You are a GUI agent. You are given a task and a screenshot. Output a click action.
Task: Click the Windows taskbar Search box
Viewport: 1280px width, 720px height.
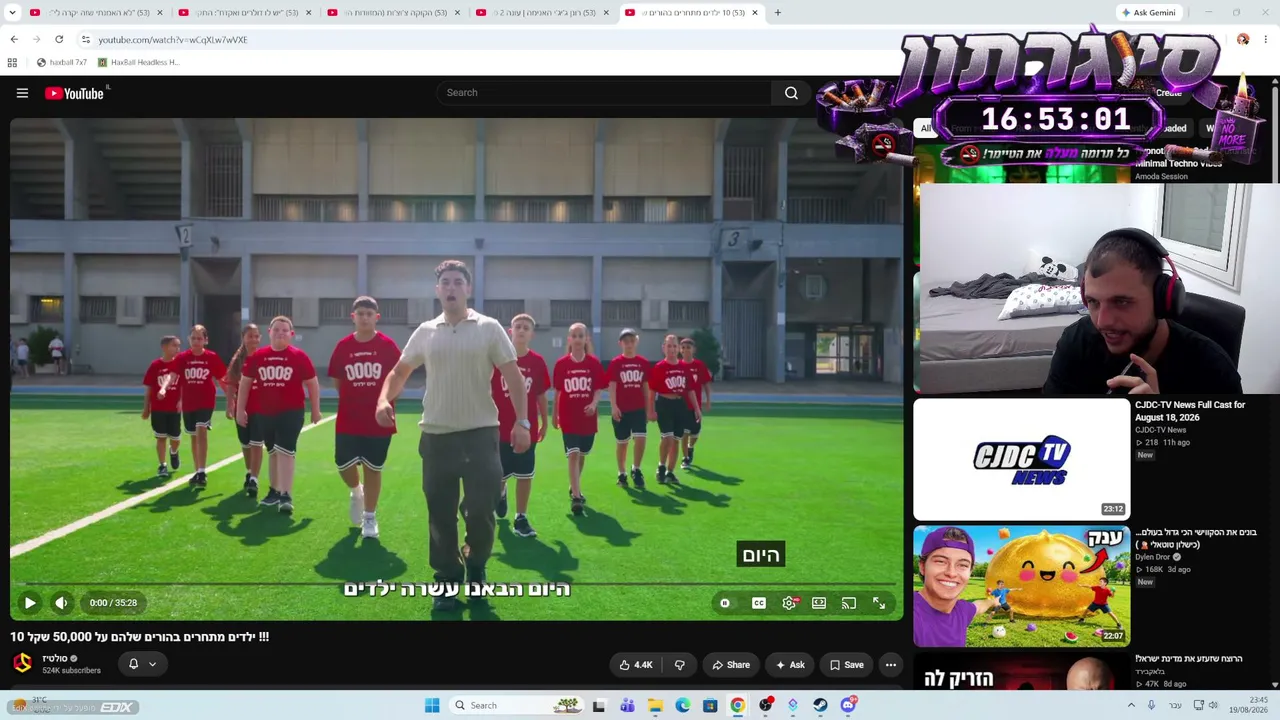[516, 705]
